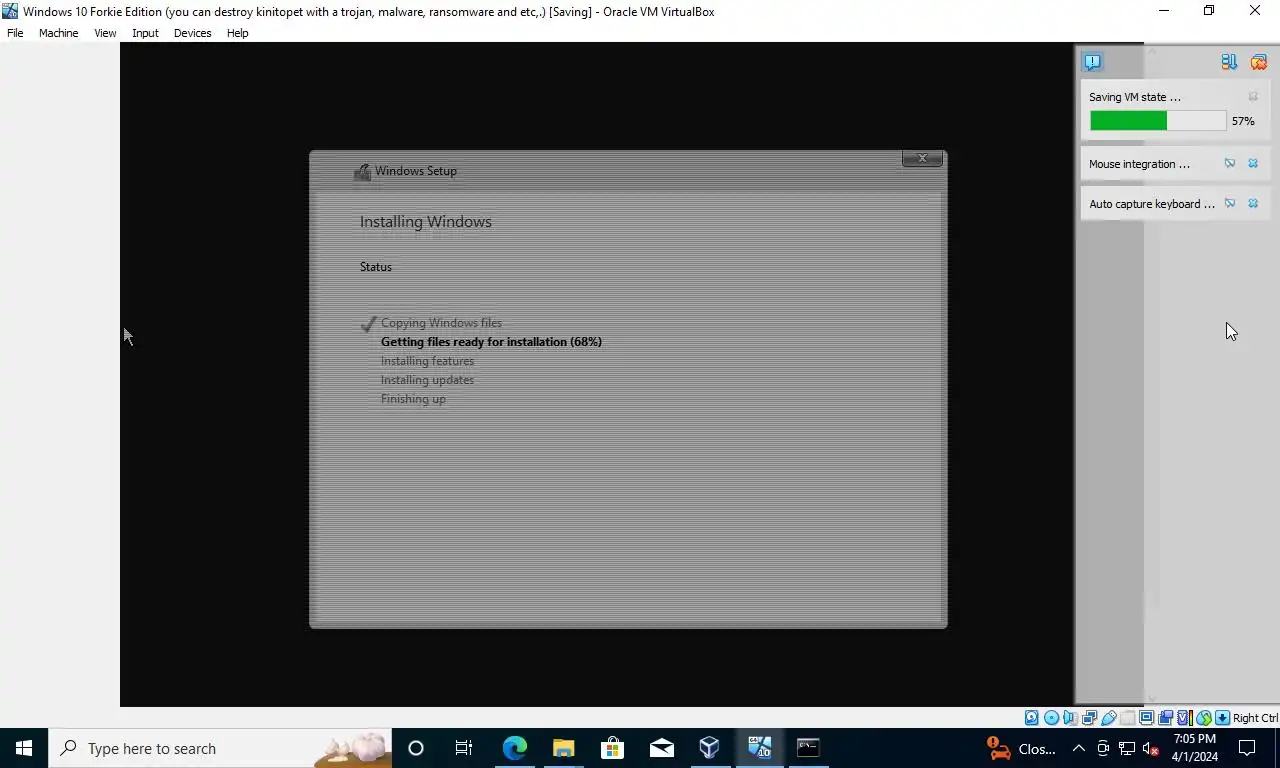Click the display status icon
Viewport: 1280px width, 768px height.
(1146, 718)
